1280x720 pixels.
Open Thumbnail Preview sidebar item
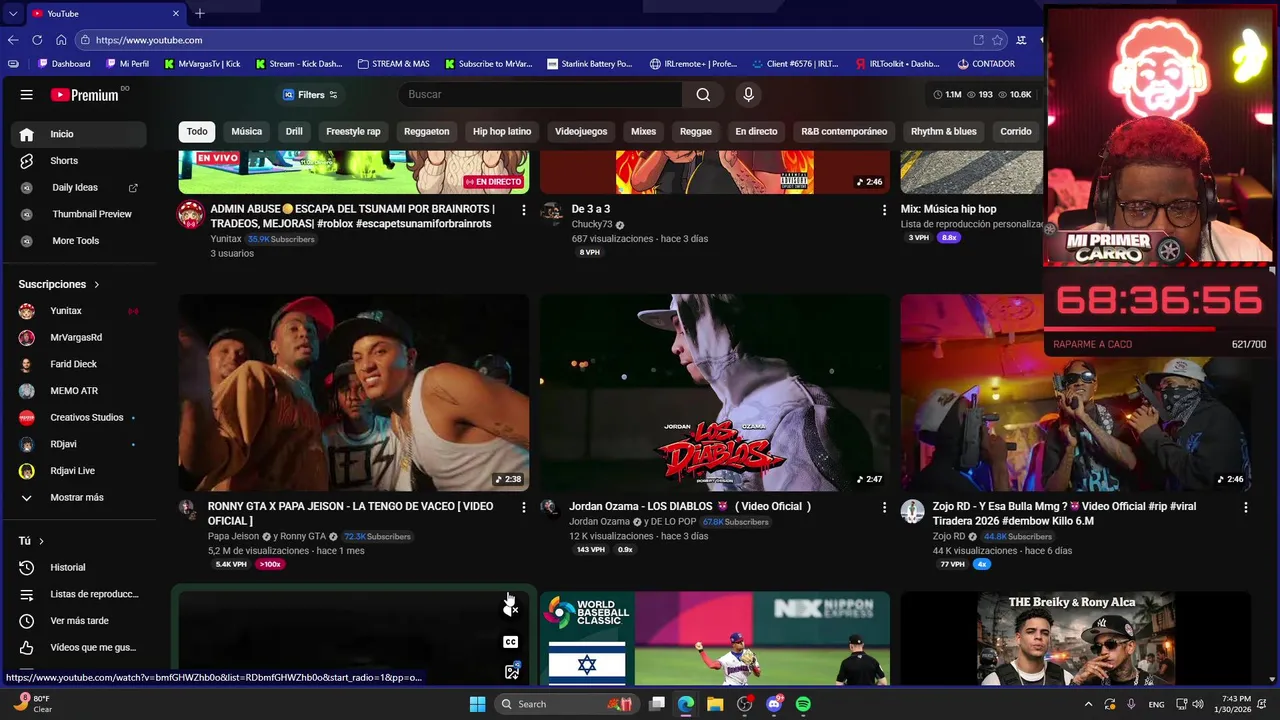pyautogui.click(x=79, y=214)
